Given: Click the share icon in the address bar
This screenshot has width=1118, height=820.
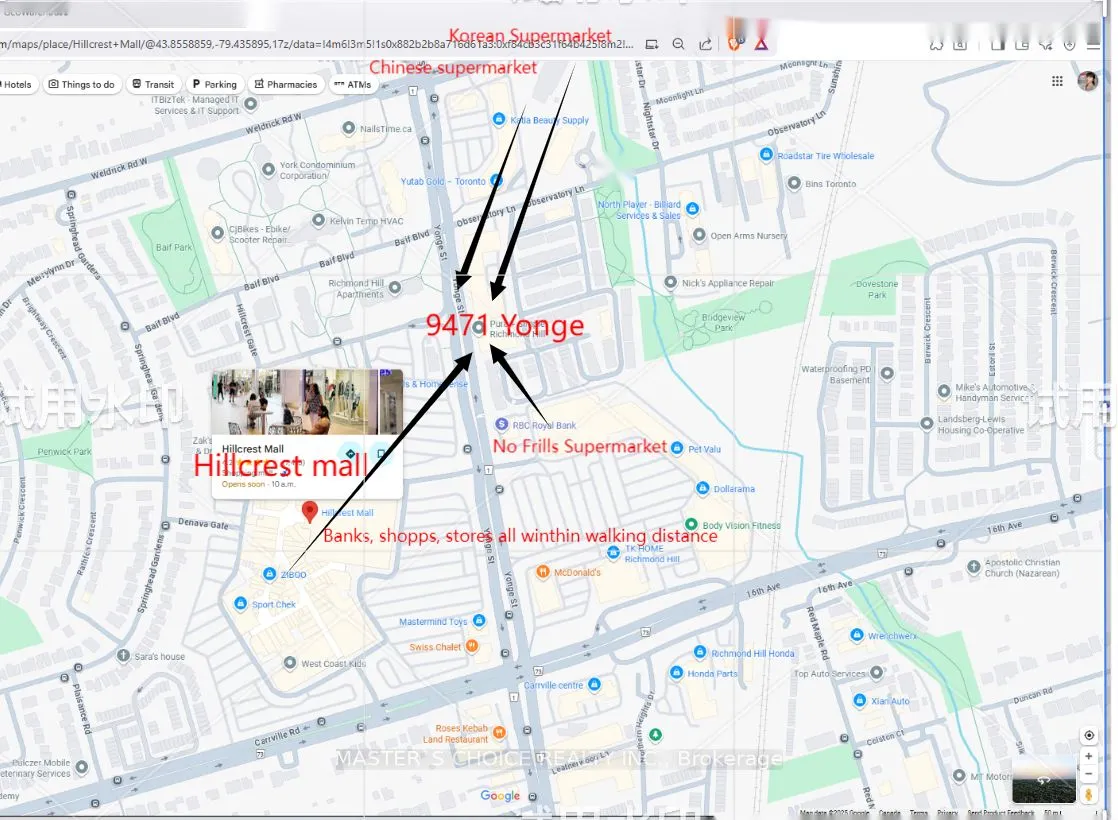Looking at the screenshot, I should tap(705, 44).
